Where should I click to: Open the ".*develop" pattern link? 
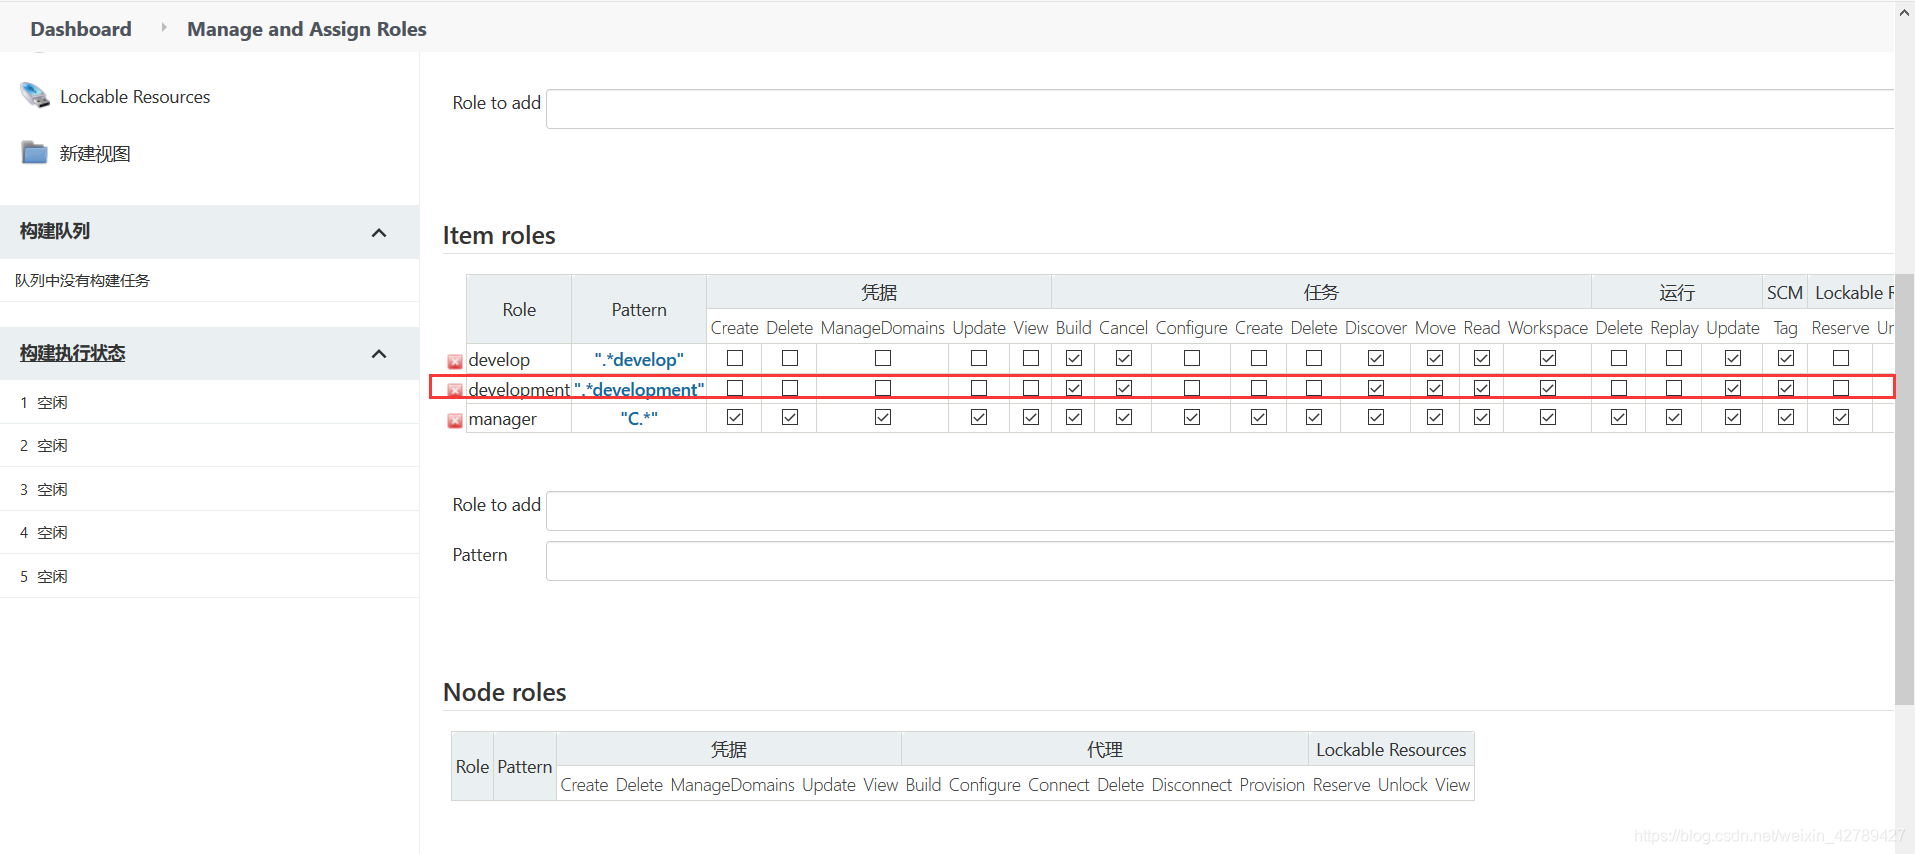point(639,360)
